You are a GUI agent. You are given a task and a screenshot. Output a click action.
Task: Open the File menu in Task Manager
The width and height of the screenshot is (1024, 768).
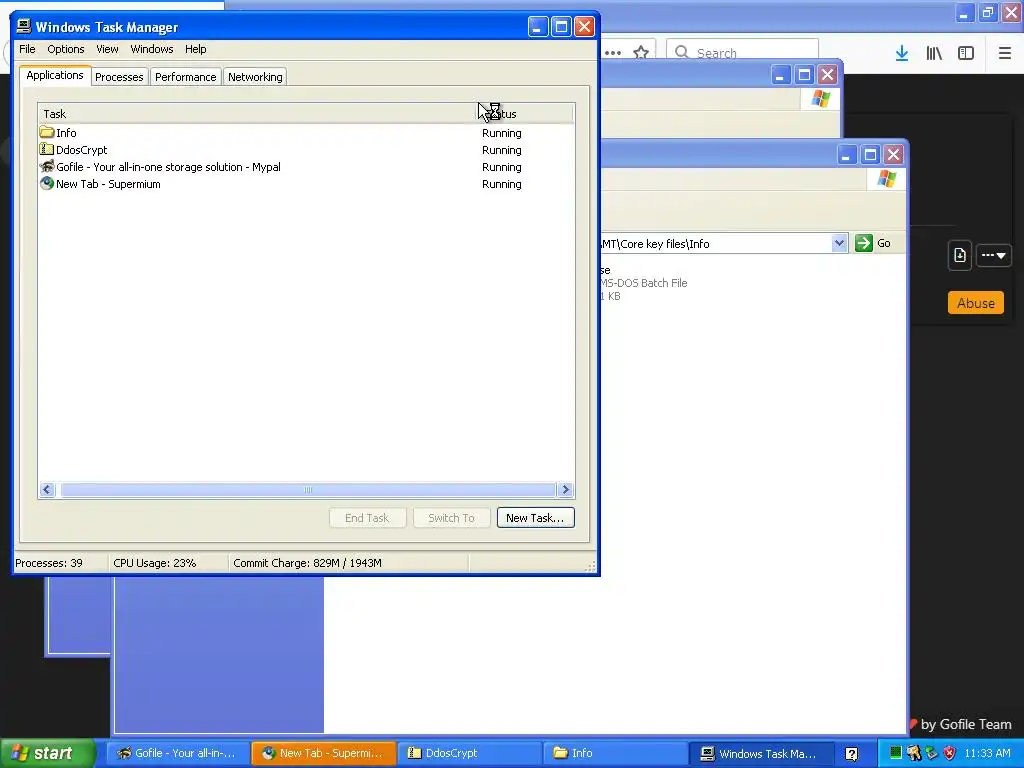(x=27, y=49)
